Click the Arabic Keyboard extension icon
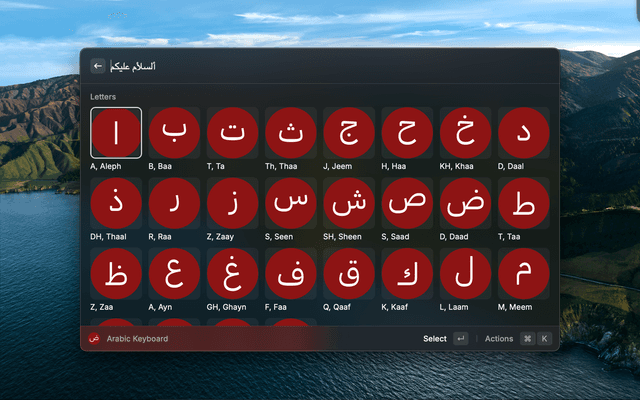Viewport: 640px width, 400px height. [95, 339]
